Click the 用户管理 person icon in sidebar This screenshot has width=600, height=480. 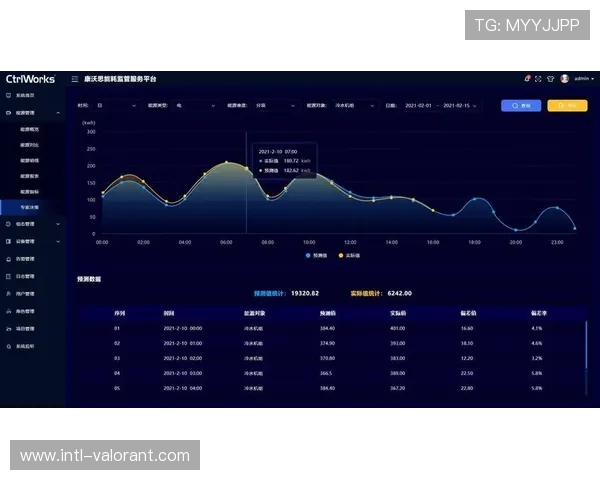9,294
